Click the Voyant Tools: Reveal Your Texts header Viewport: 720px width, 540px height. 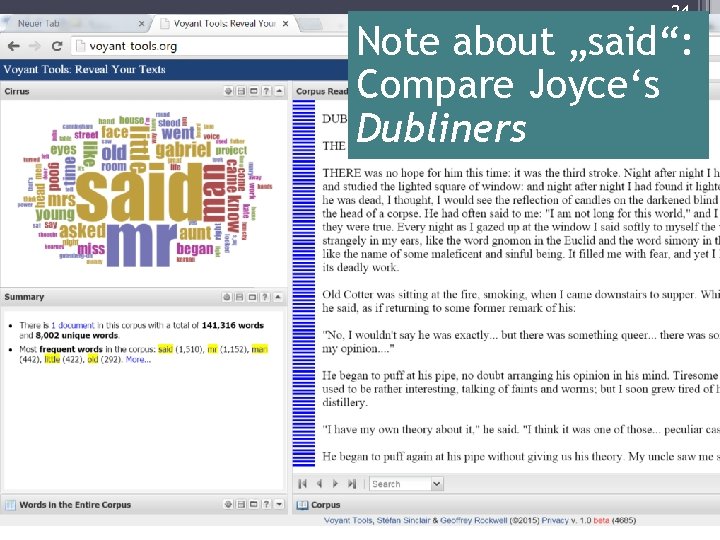coord(84,69)
